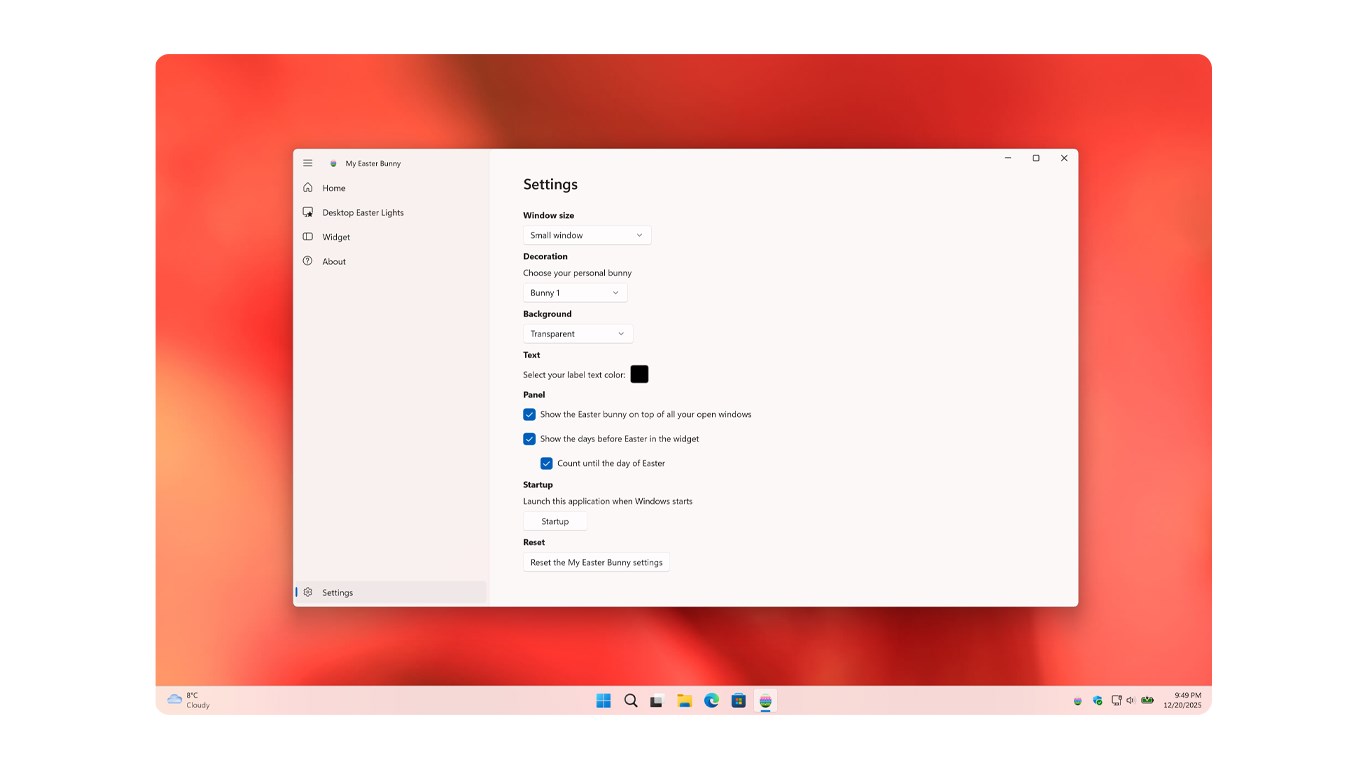Disable showing the bunny on top of windows
The width and height of the screenshot is (1366, 768).
(529, 414)
